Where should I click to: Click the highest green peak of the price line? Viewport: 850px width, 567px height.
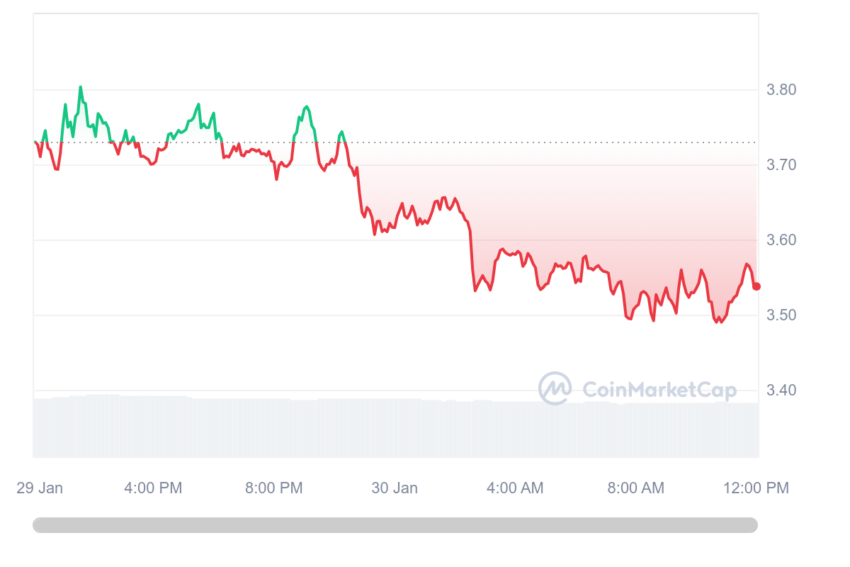point(81,87)
